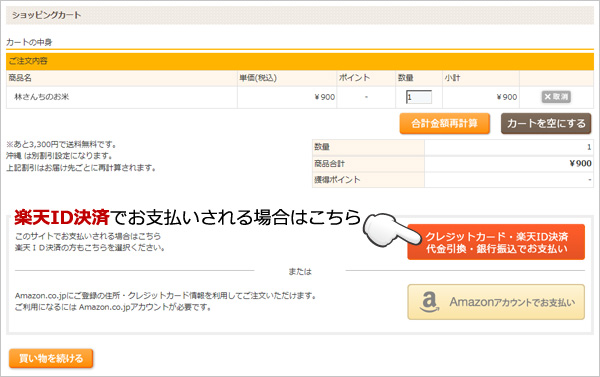Click the ポイント column header
The height and width of the screenshot is (377, 600).
[354, 78]
